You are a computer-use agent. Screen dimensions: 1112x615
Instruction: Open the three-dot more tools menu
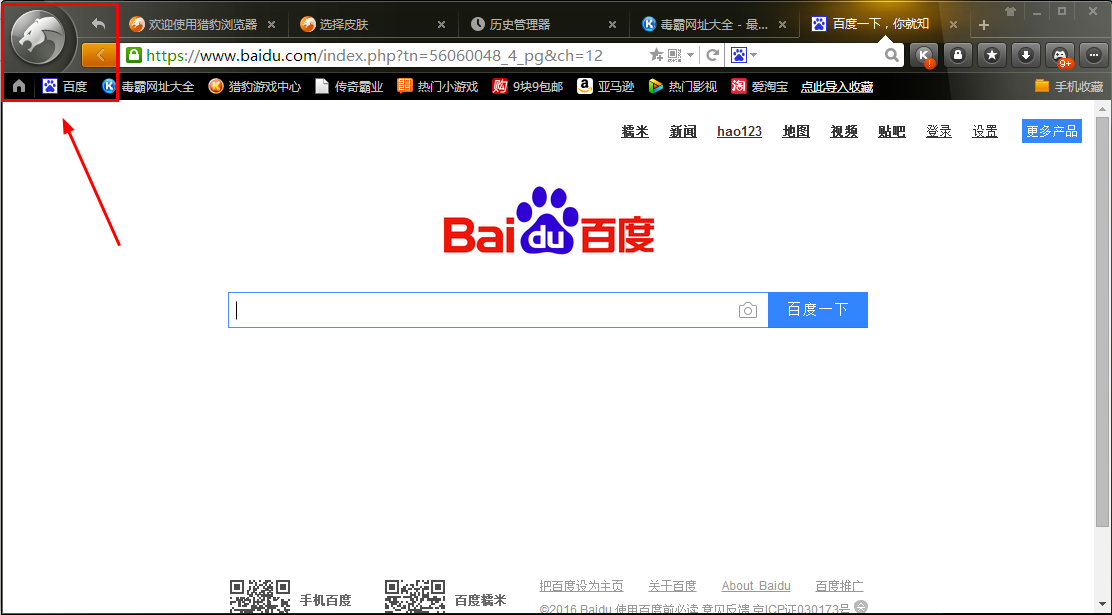pos(1093,55)
